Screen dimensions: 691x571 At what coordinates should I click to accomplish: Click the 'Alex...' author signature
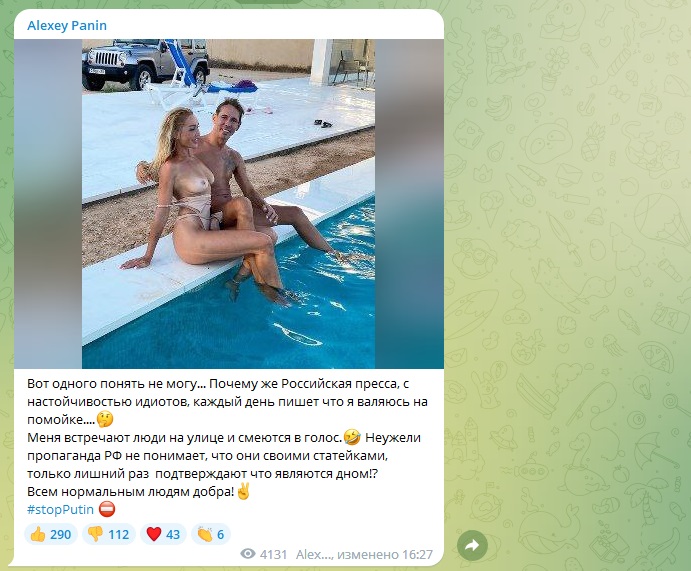coord(314,554)
